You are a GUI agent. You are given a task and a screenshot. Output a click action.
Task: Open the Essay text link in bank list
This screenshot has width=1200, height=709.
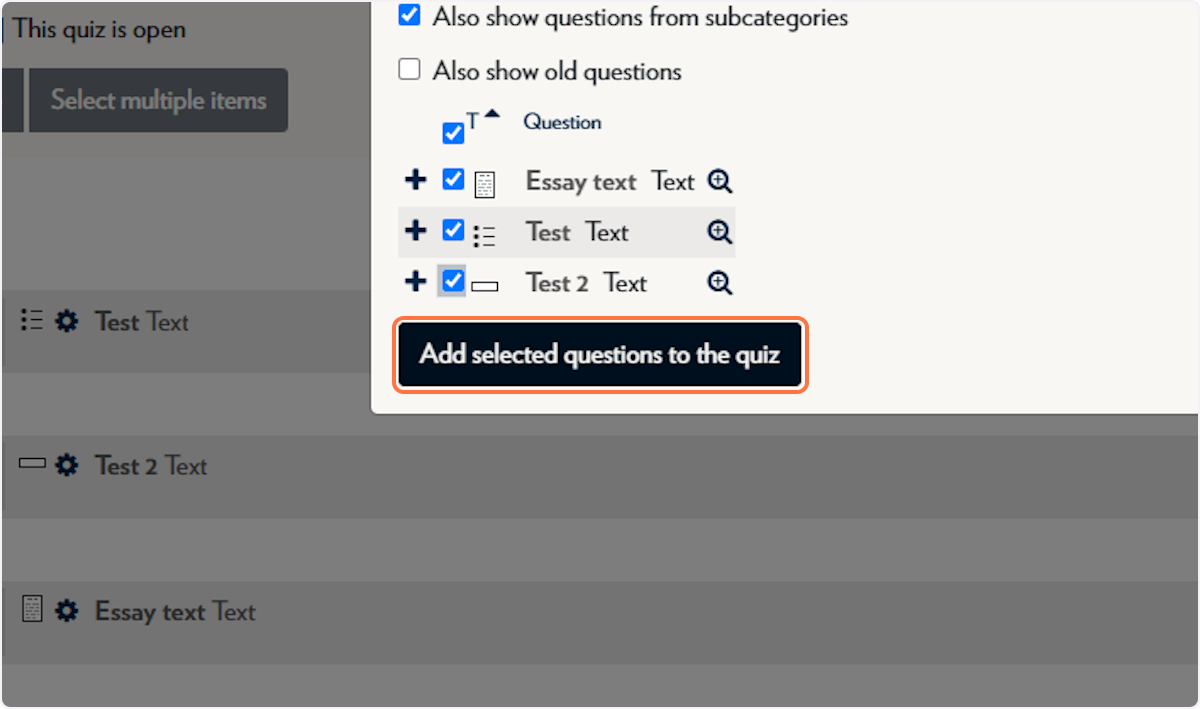tap(581, 182)
